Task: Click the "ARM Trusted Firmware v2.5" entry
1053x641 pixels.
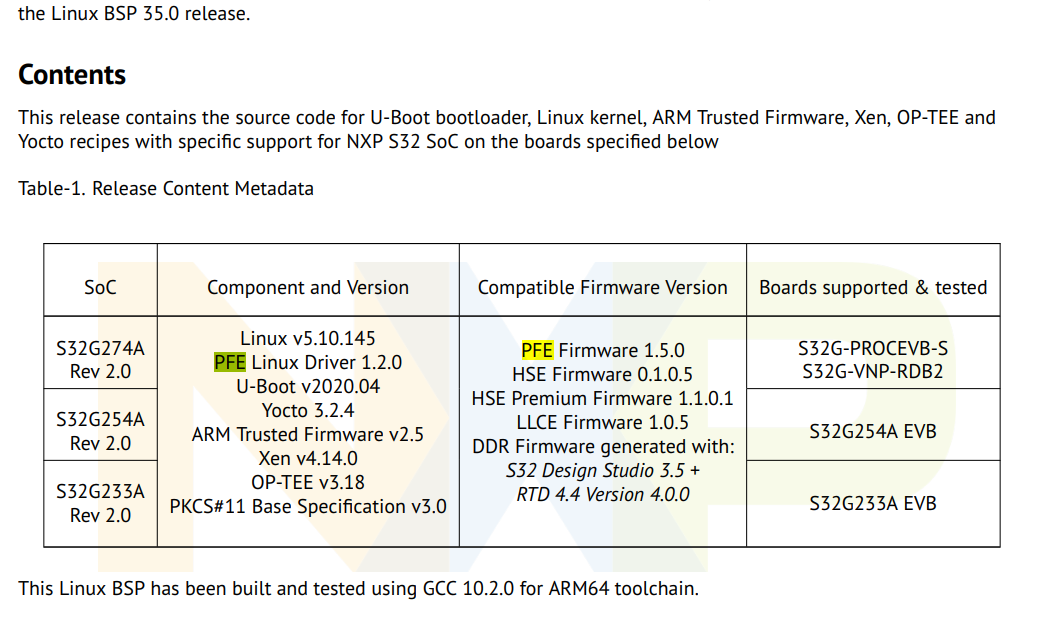Action: tap(308, 434)
